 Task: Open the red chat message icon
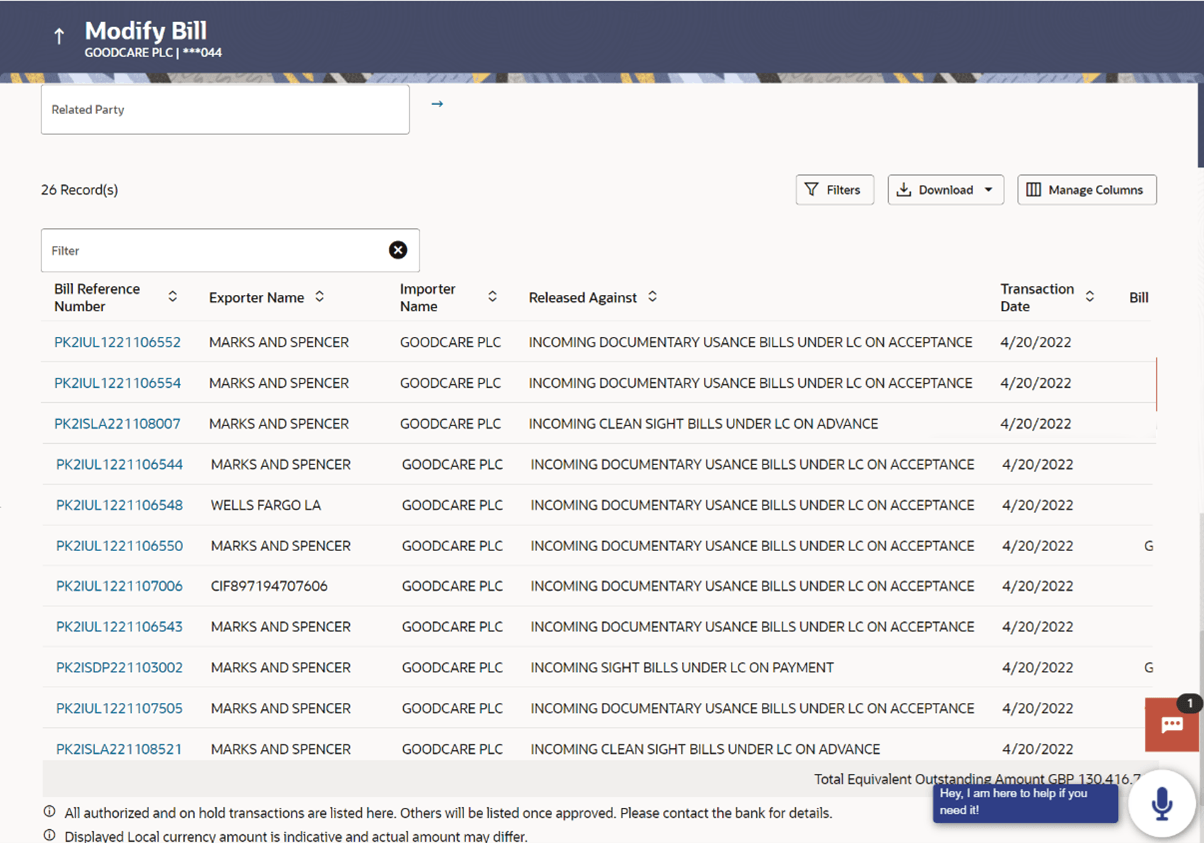pyautogui.click(x=1171, y=725)
